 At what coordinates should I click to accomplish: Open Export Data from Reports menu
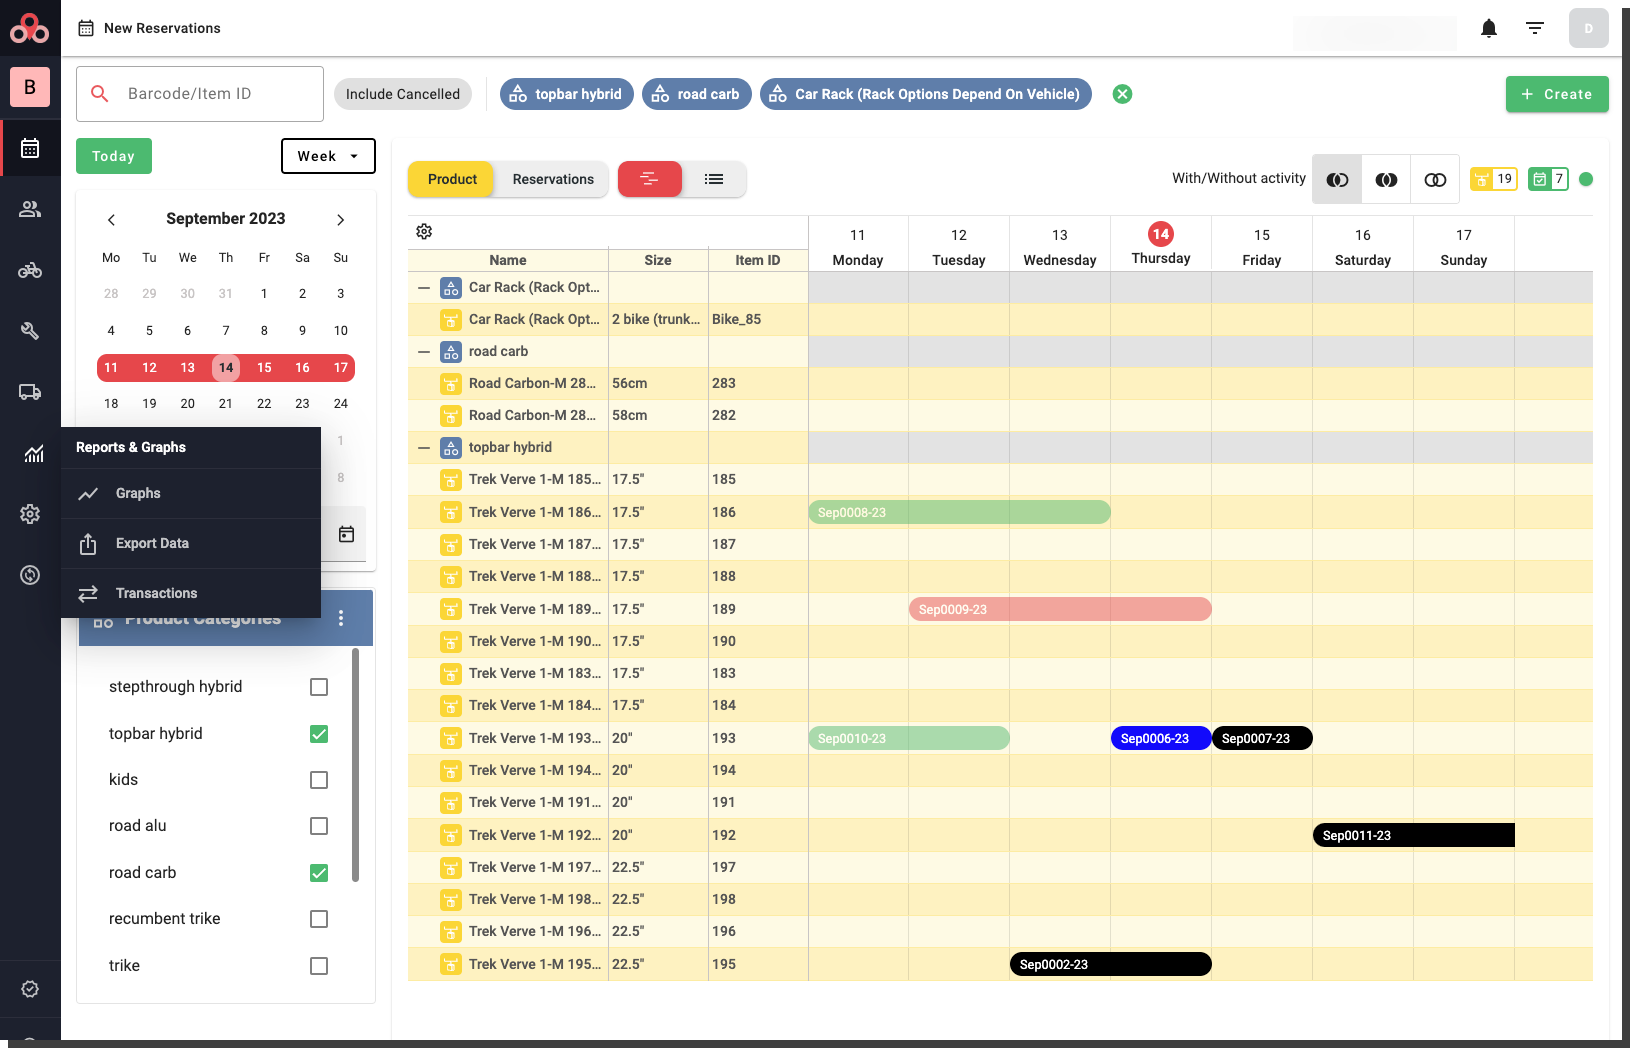coord(152,543)
